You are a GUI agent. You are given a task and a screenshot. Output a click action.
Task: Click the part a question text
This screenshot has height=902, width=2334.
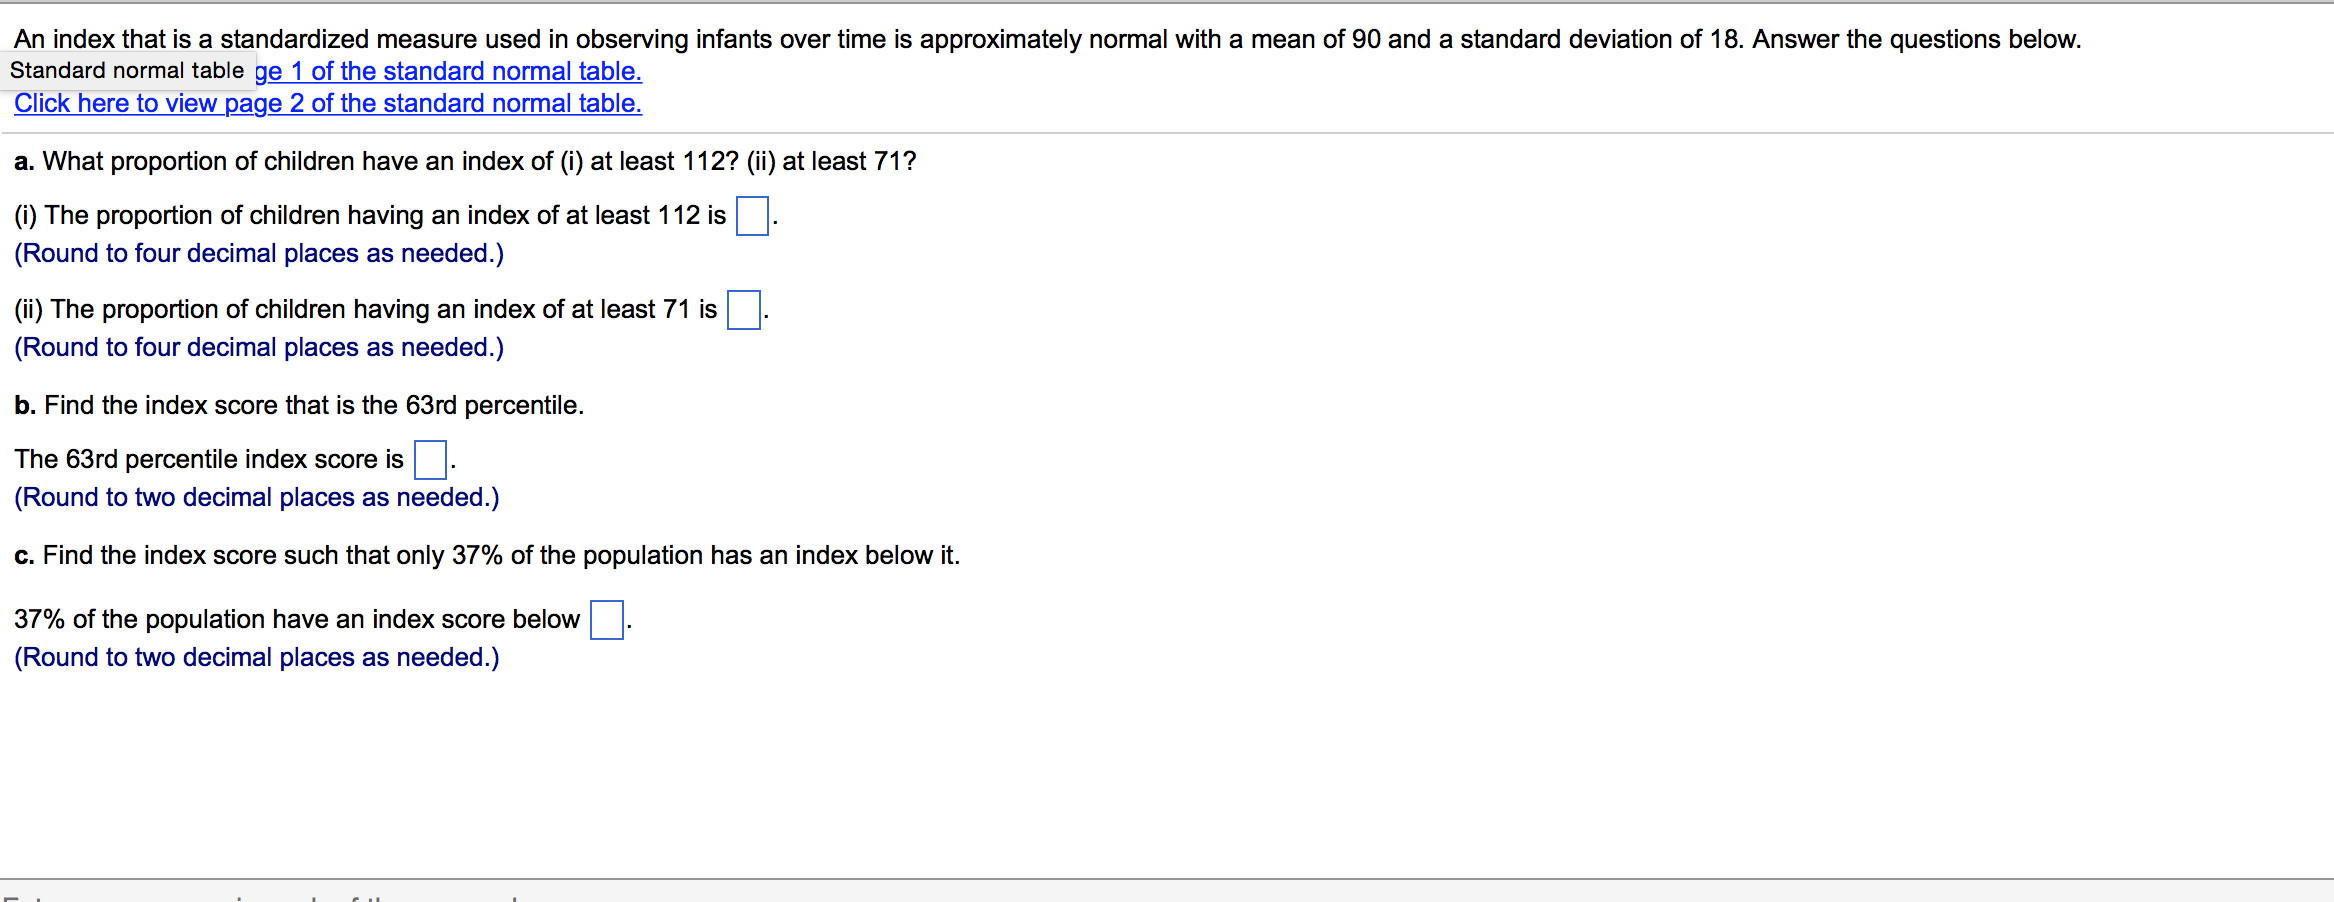point(465,162)
